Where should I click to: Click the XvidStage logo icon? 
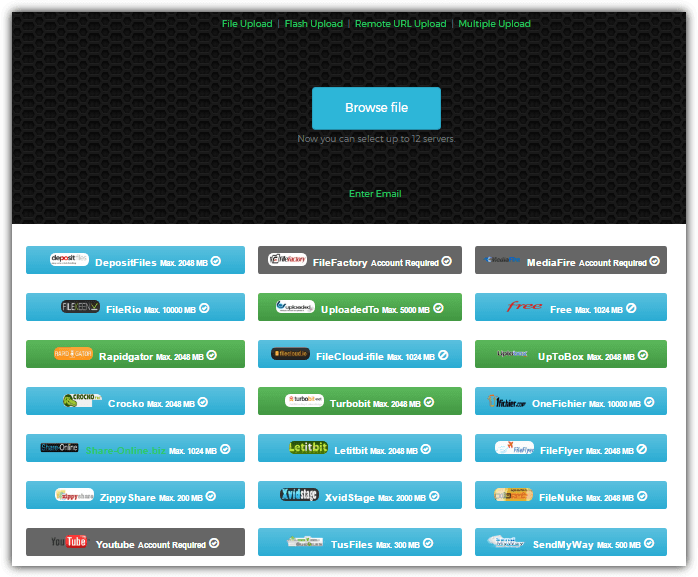299,494
